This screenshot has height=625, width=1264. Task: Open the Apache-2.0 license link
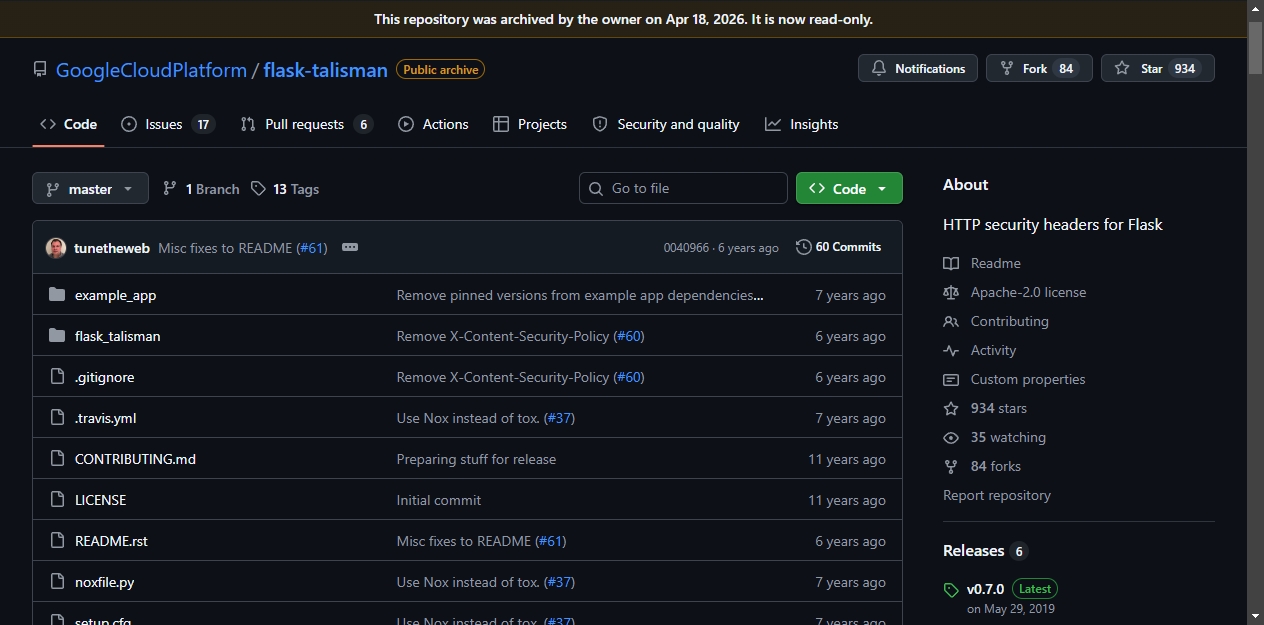click(x=1028, y=292)
